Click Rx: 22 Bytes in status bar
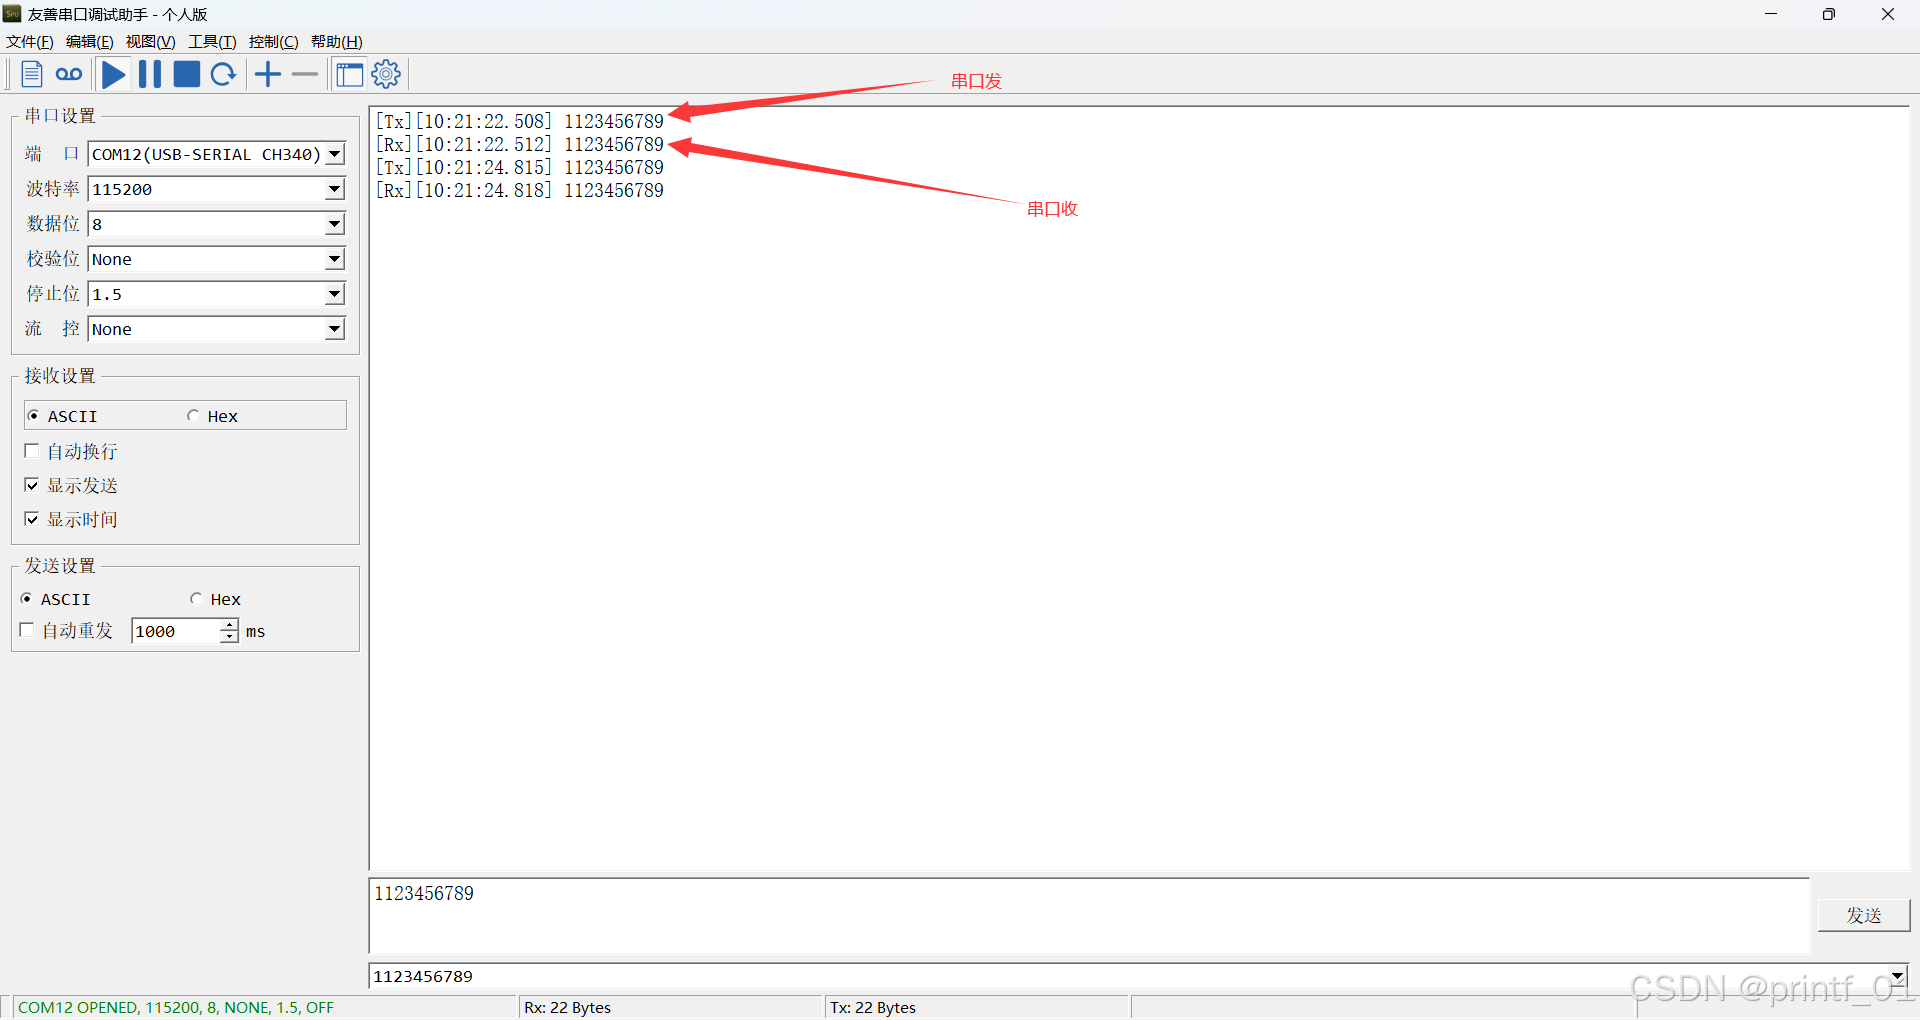The width and height of the screenshot is (1920, 1020). pos(568,1007)
